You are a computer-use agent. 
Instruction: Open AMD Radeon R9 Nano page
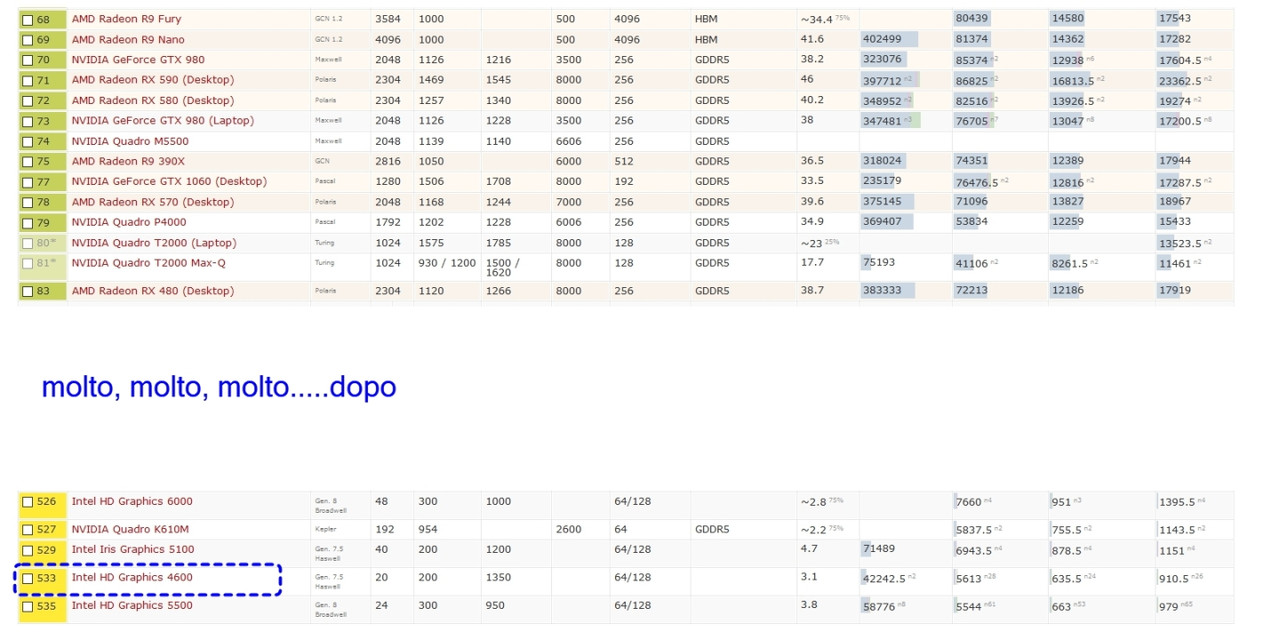coord(128,39)
